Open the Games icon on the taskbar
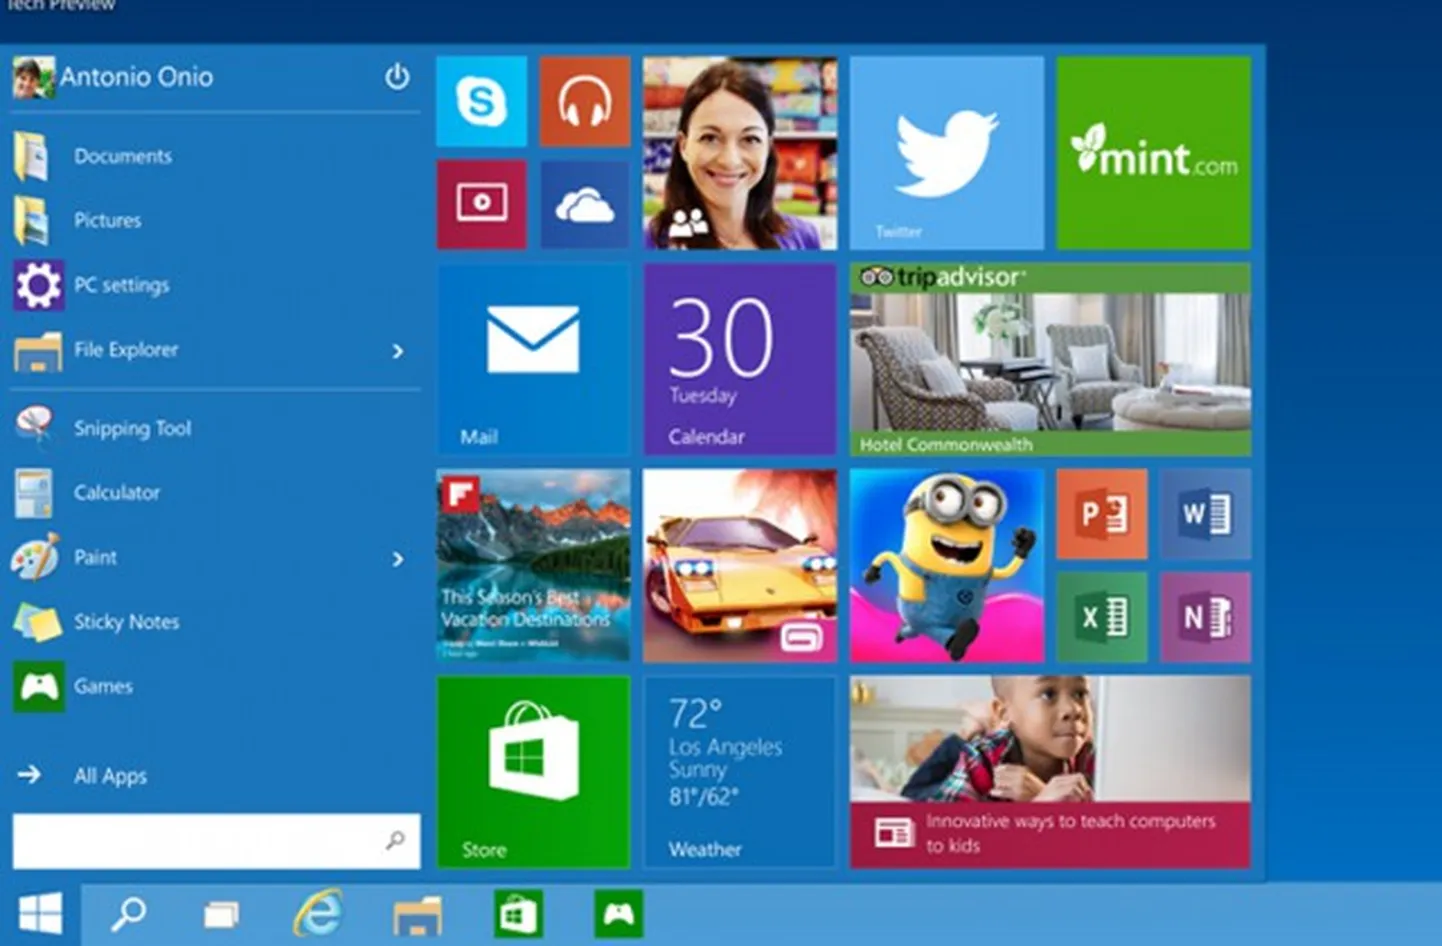The width and height of the screenshot is (1442, 946). point(618,914)
